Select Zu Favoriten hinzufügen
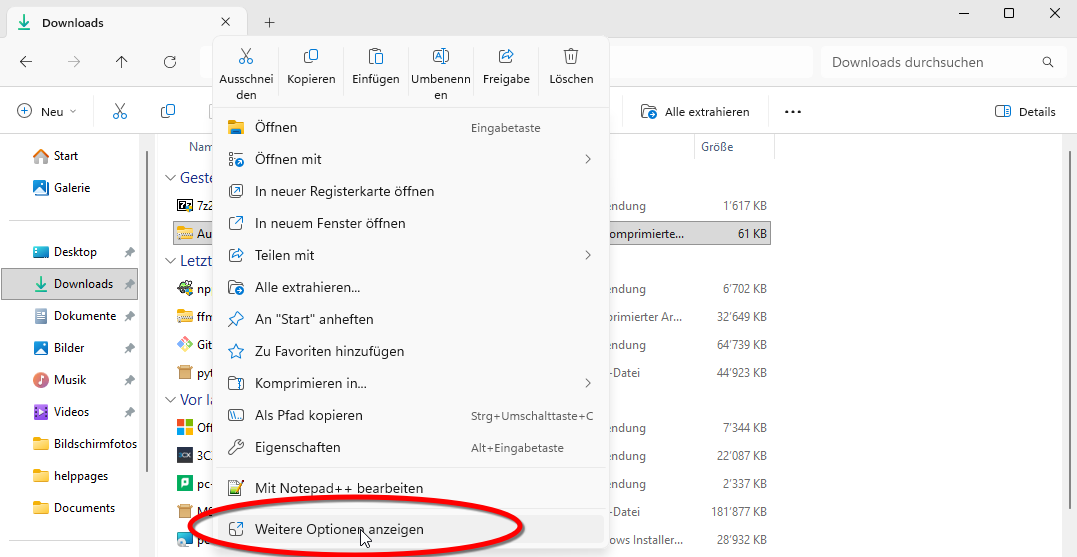The height and width of the screenshot is (557, 1077). (x=411, y=351)
